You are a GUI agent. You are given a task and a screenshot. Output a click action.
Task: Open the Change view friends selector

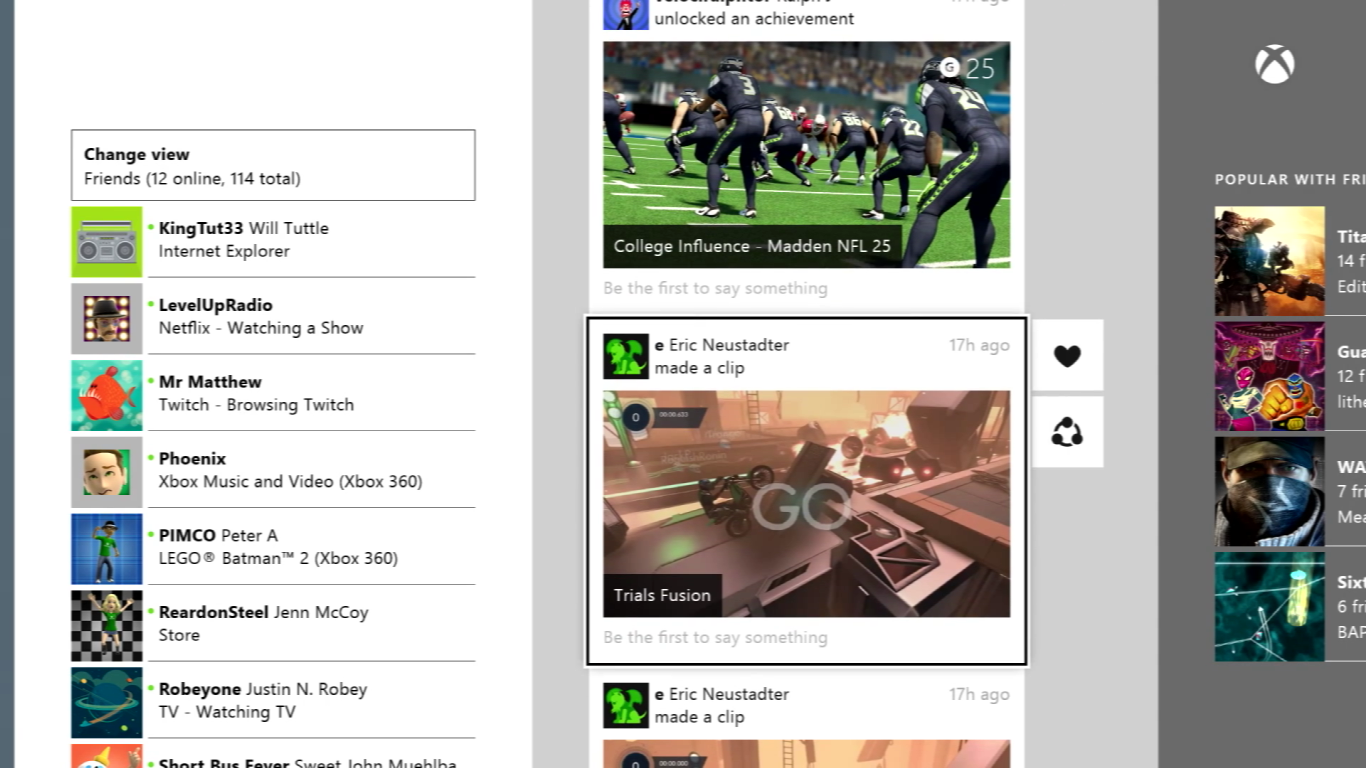273,165
